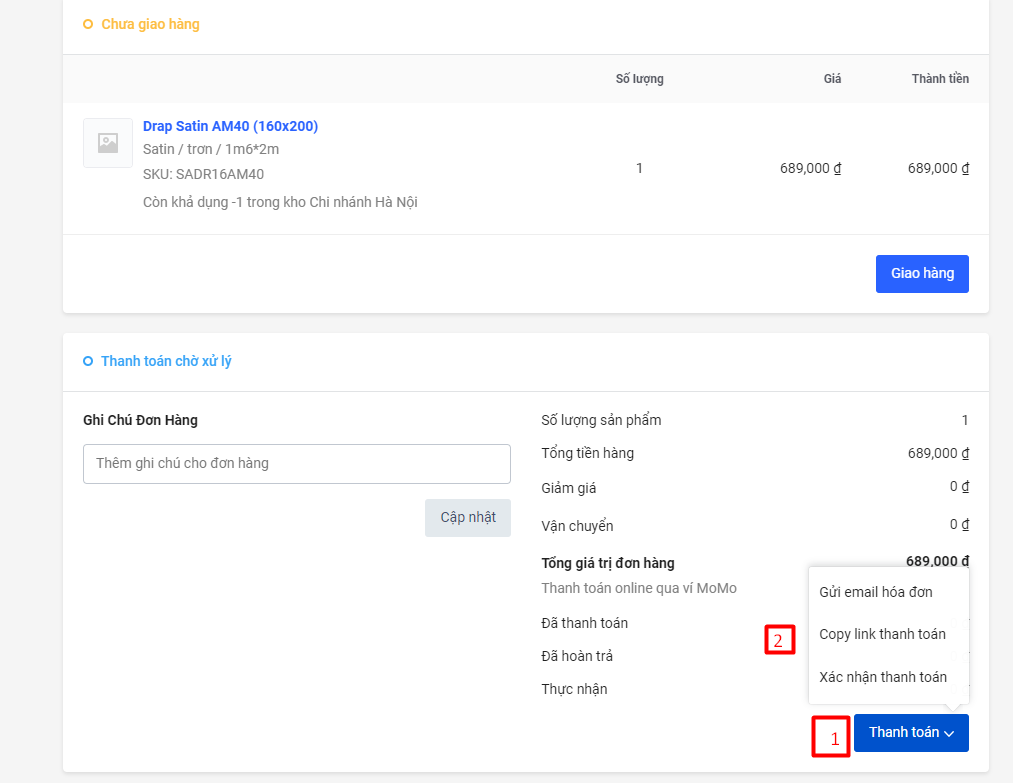Click the Tổng giá trị đơn hàng label
The image size is (1013, 783).
pos(607,563)
